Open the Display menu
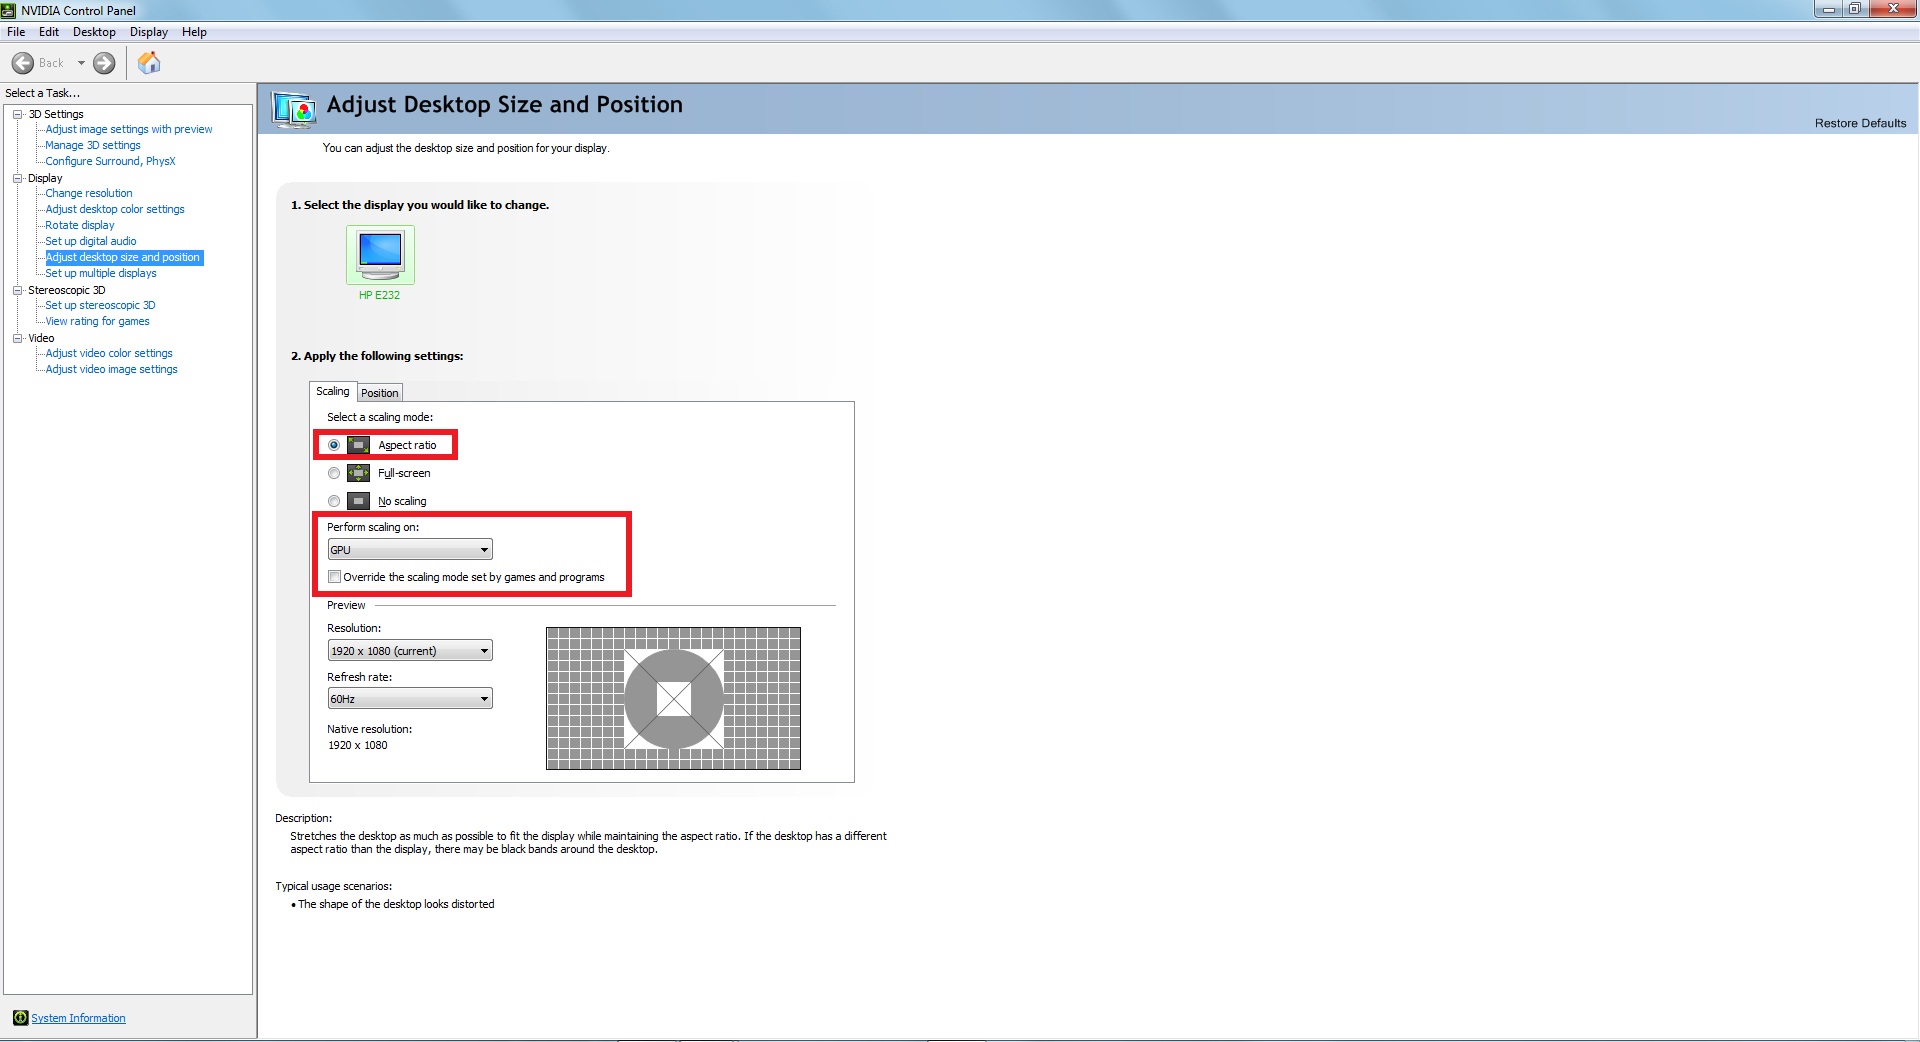Viewport: 1920px width, 1042px height. [x=149, y=32]
